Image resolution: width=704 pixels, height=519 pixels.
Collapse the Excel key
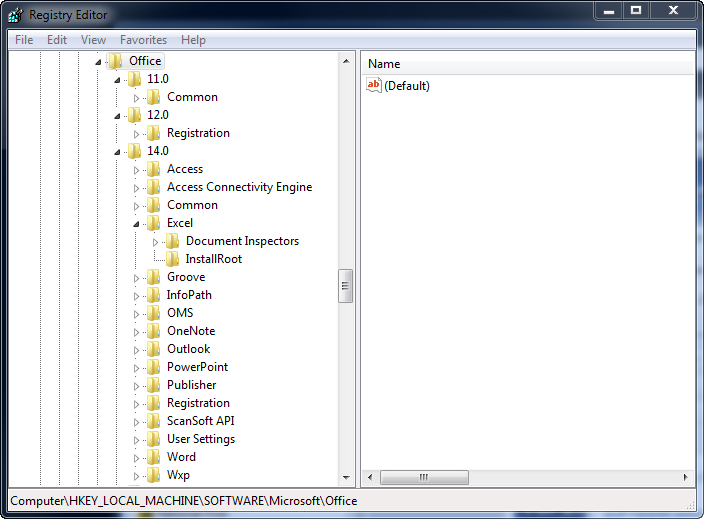point(136,224)
